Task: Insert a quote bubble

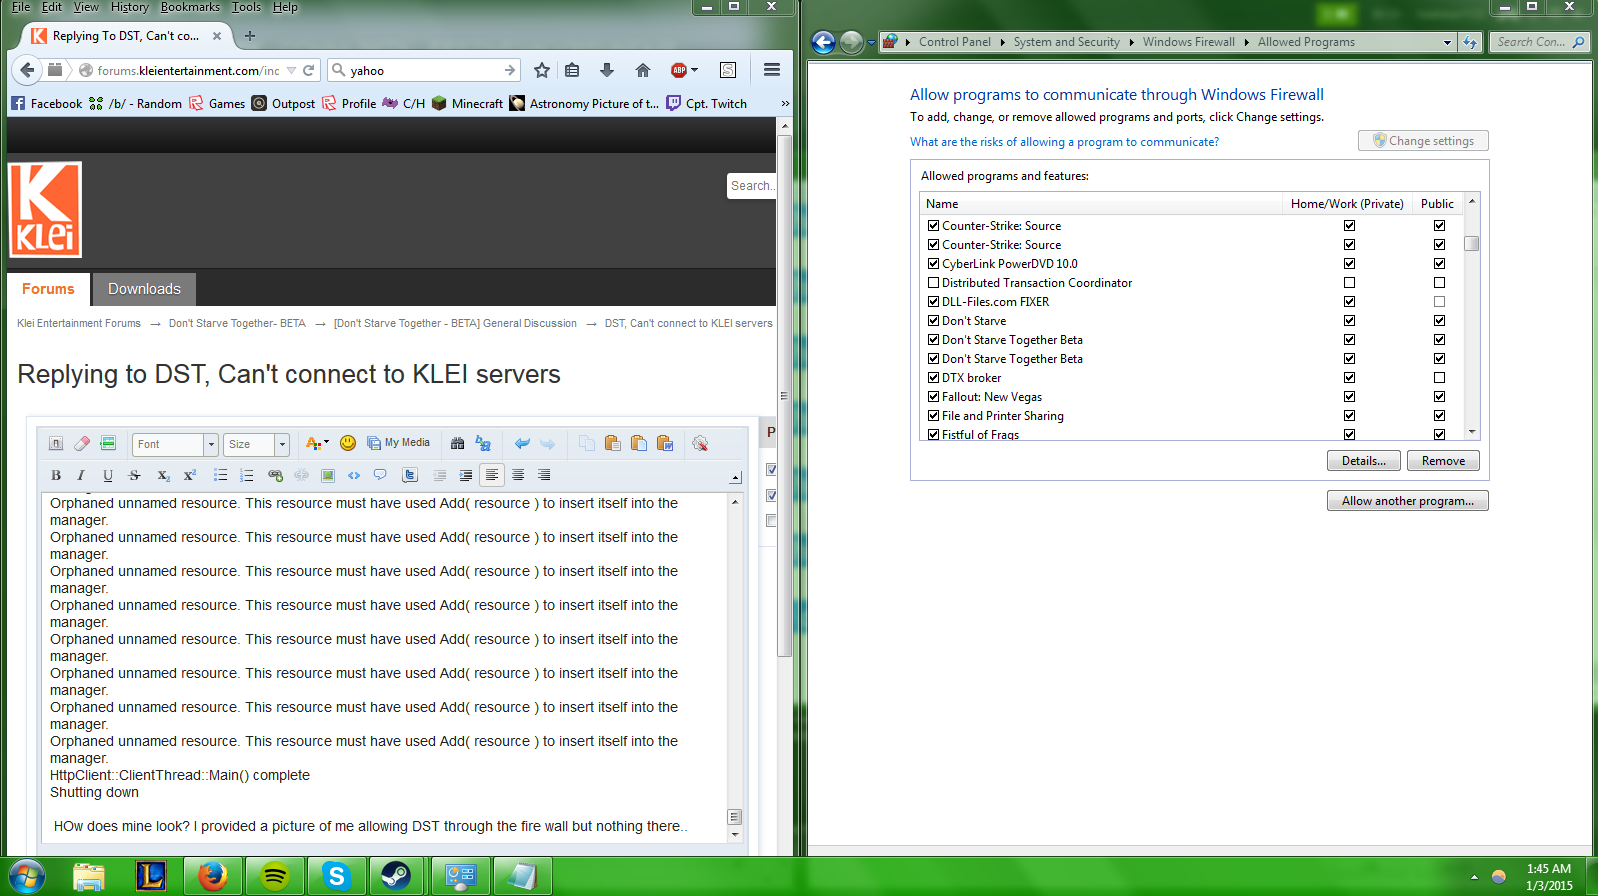Action: (380, 475)
